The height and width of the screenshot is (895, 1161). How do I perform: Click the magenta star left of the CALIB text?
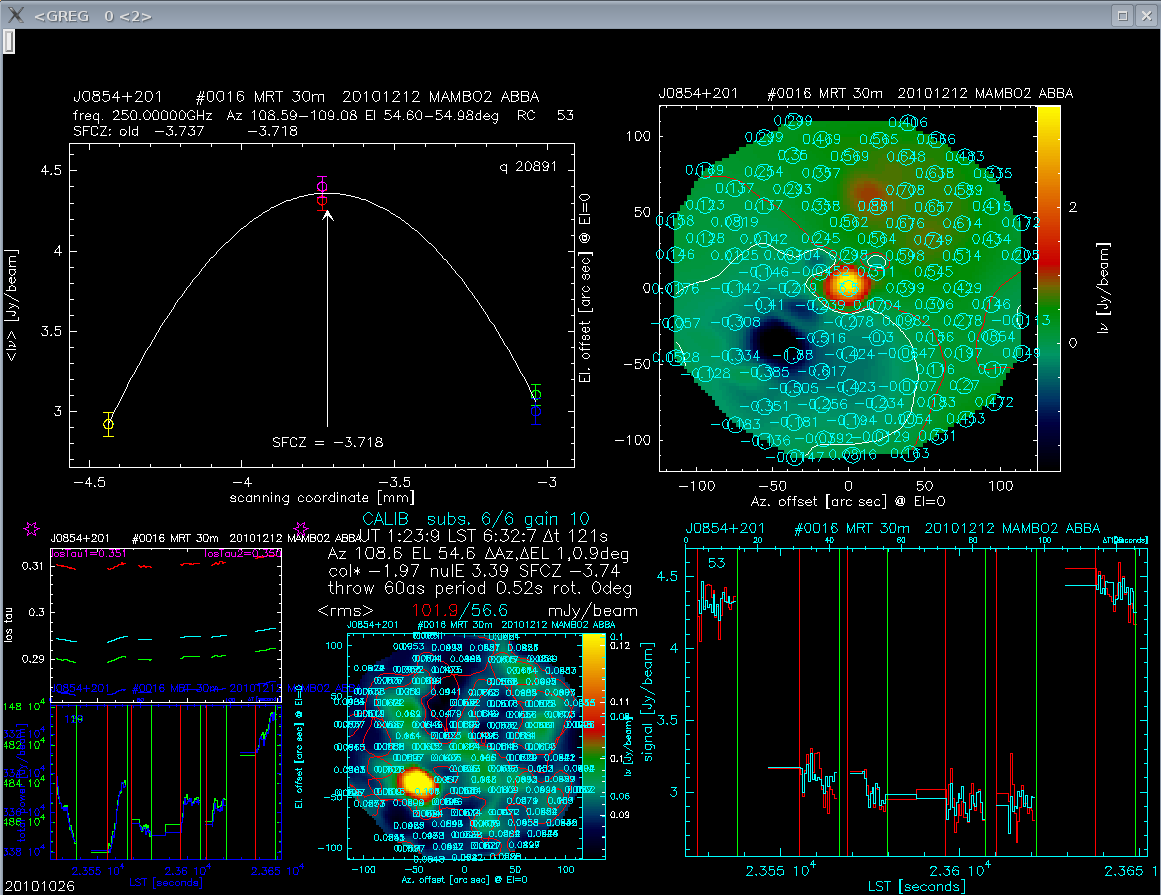(x=300, y=527)
